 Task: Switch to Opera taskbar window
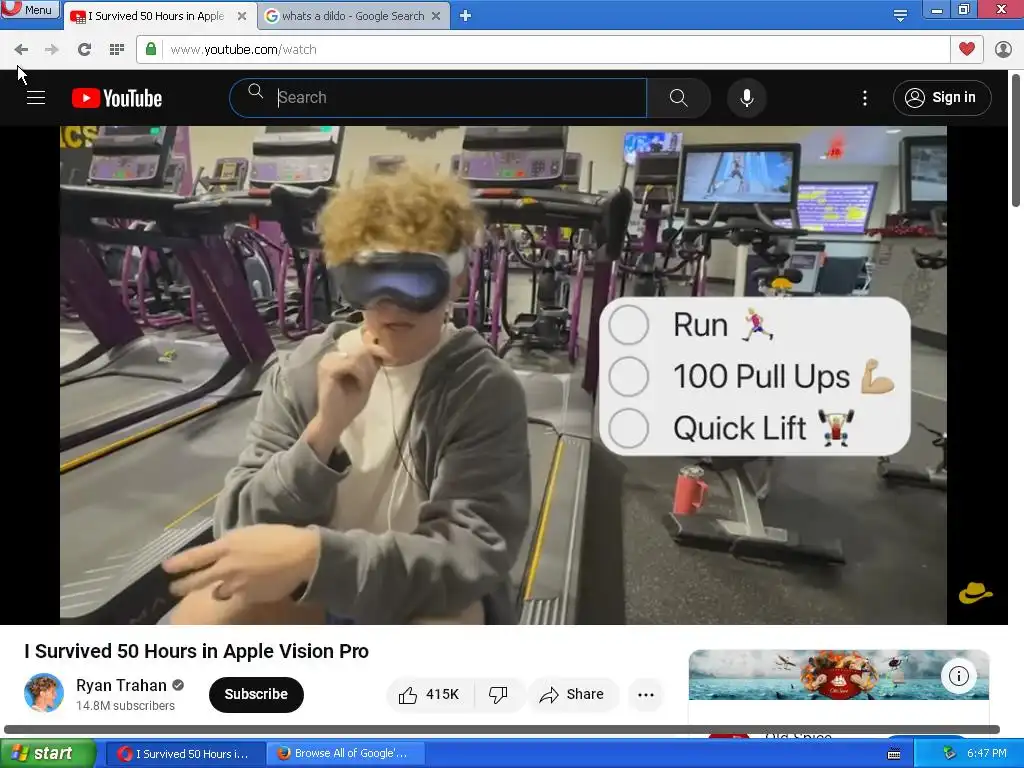point(185,754)
